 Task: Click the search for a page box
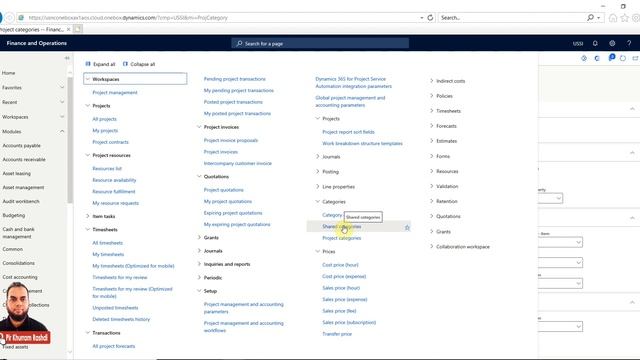click(x=320, y=43)
